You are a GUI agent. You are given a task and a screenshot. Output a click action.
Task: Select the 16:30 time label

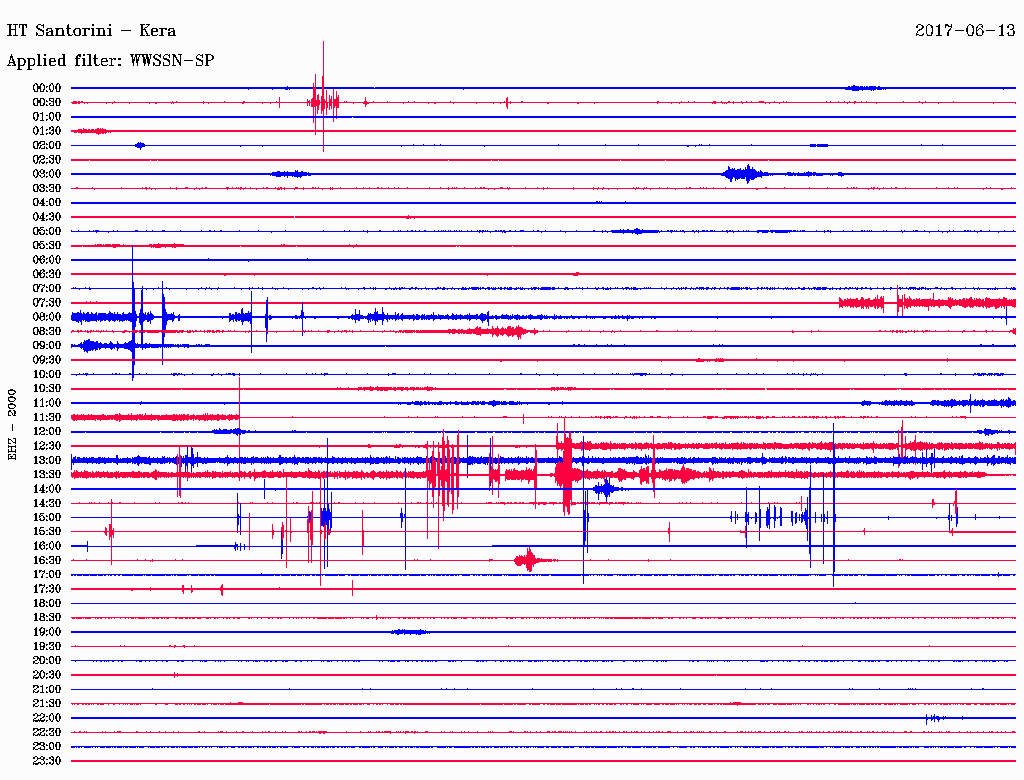(x=47, y=561)
